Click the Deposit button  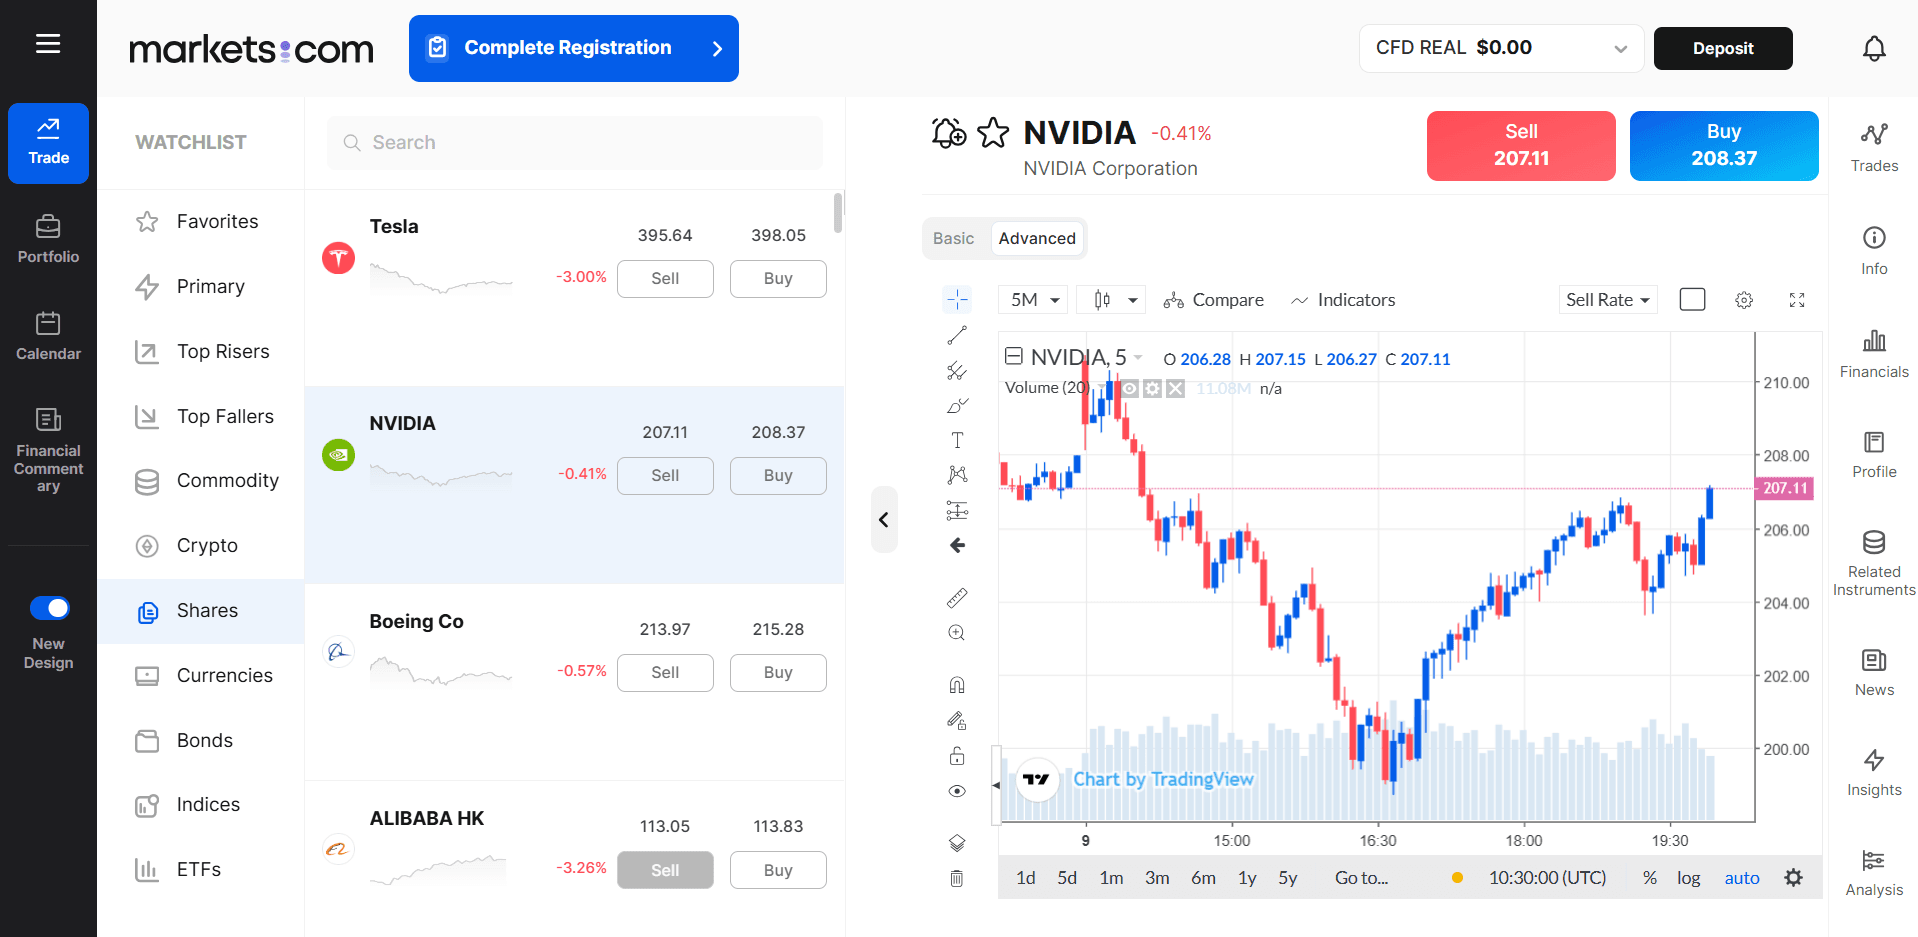point(1723,48)
